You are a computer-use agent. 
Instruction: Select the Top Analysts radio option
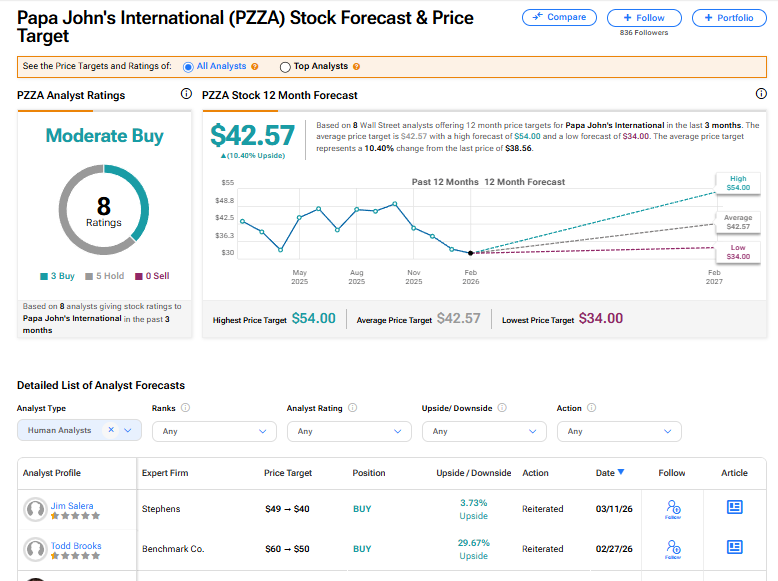pos(285,67)
